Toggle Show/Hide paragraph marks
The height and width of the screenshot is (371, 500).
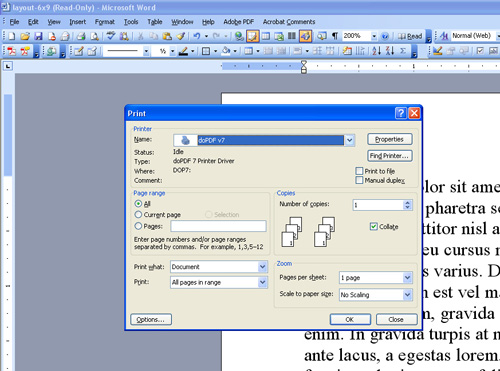[x=335, y=36]
